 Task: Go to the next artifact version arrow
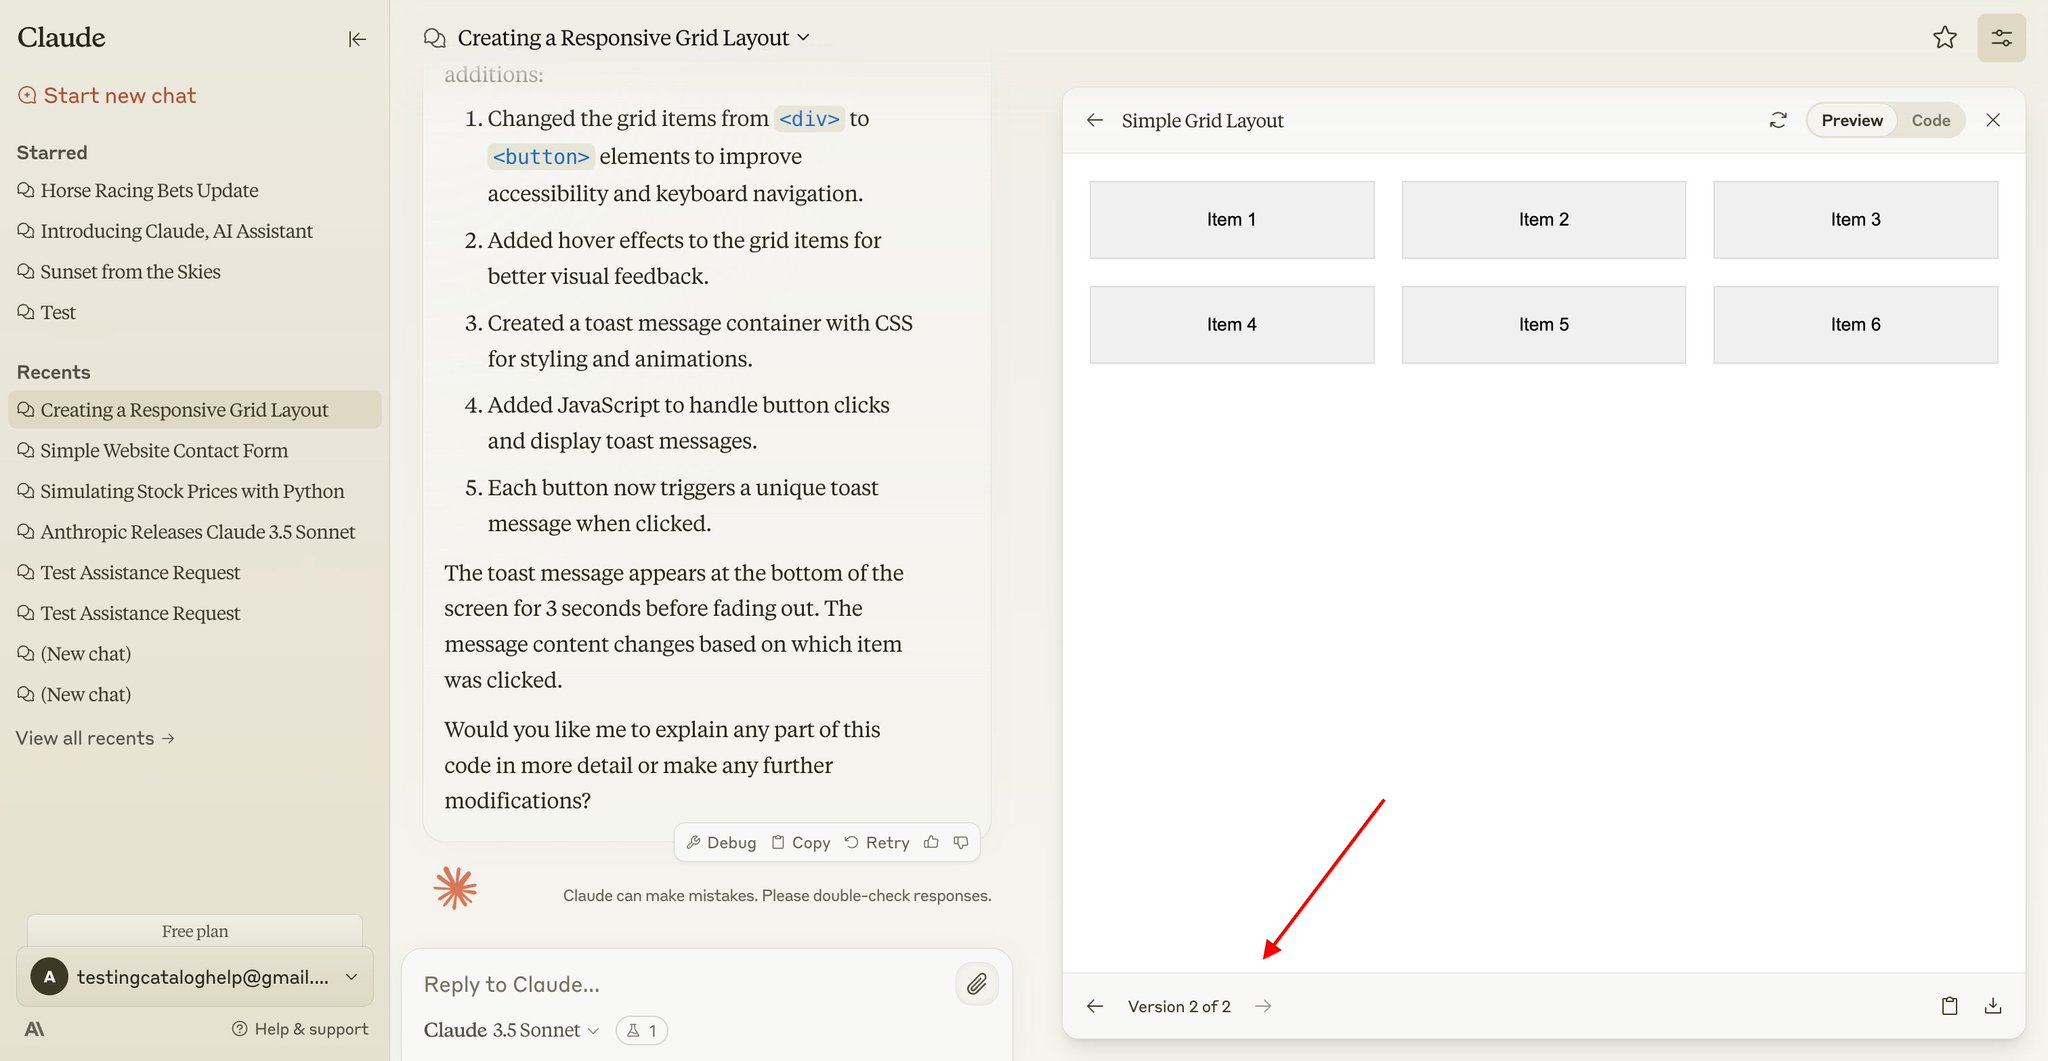[1263, 1006]
